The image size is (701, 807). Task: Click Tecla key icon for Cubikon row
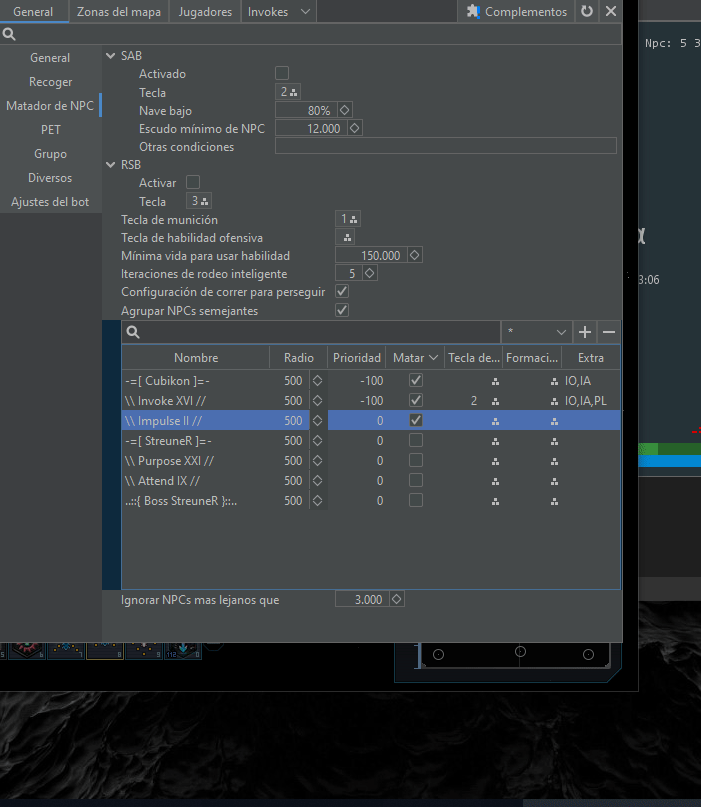pos(494,381)
